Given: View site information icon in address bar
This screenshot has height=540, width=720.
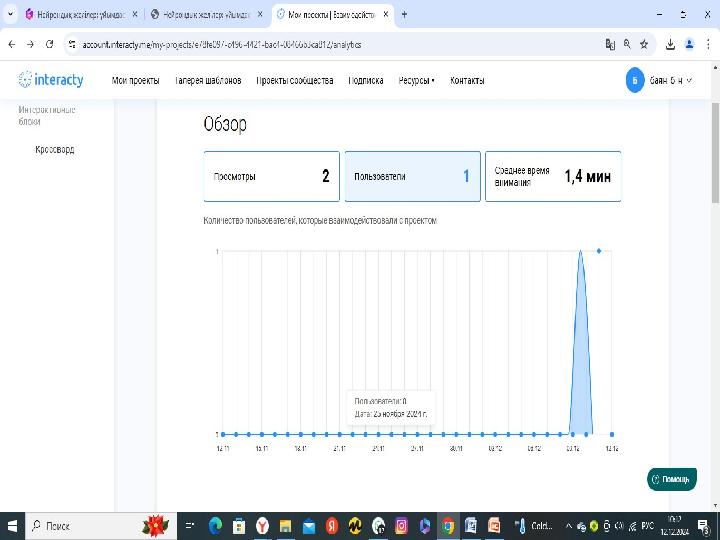Looking at the screenshot, I should click(x=72, y=44).
